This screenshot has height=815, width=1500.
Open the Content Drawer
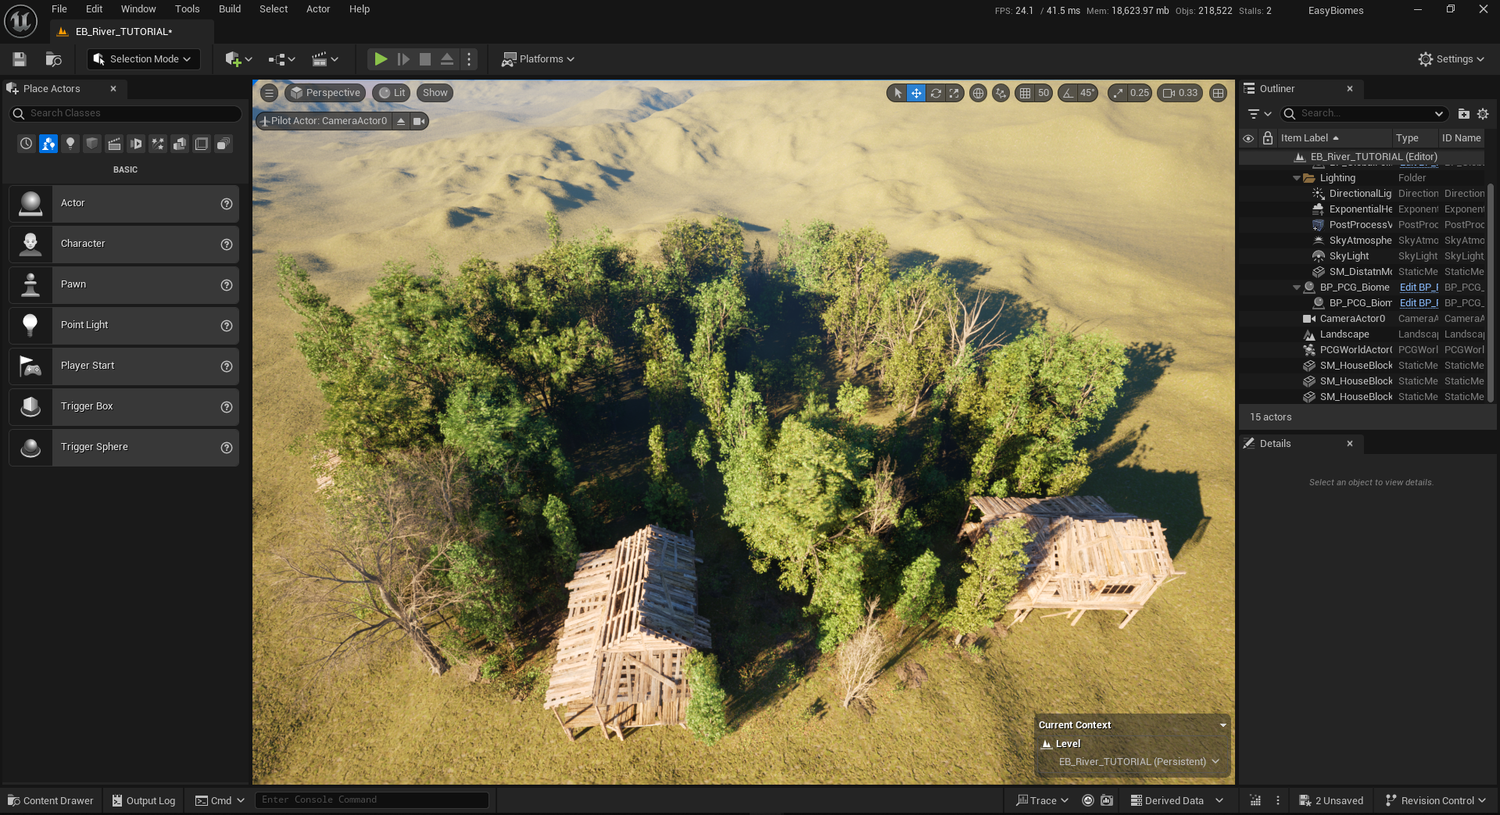(50, 800)
